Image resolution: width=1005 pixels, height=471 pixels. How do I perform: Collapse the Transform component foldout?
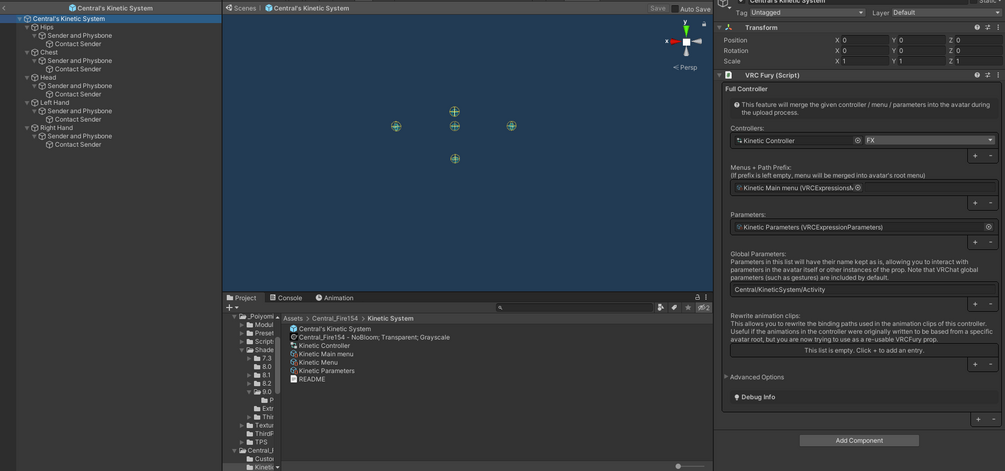719,28
